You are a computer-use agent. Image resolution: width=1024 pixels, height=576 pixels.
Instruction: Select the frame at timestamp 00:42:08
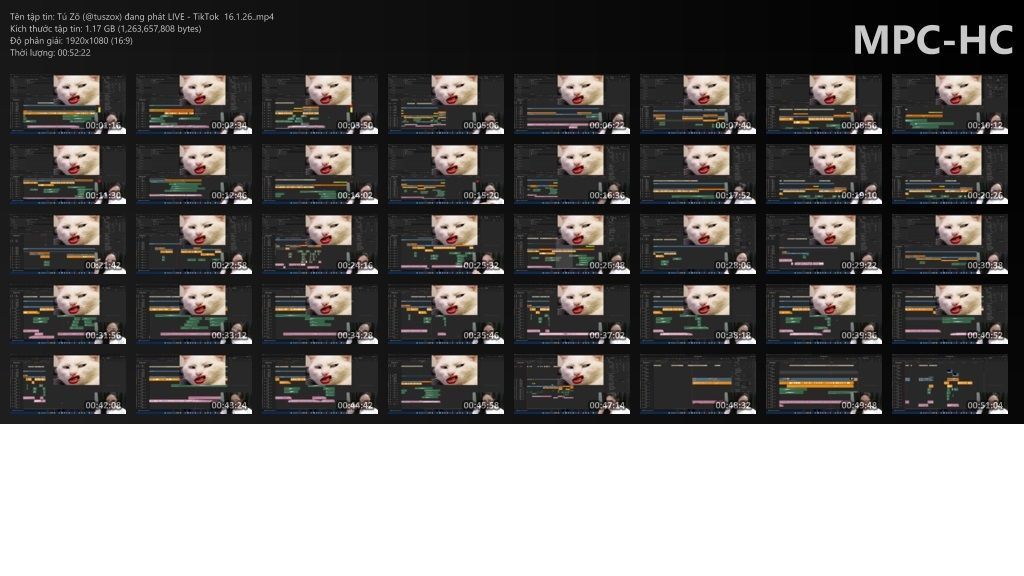tap(68, 384)
